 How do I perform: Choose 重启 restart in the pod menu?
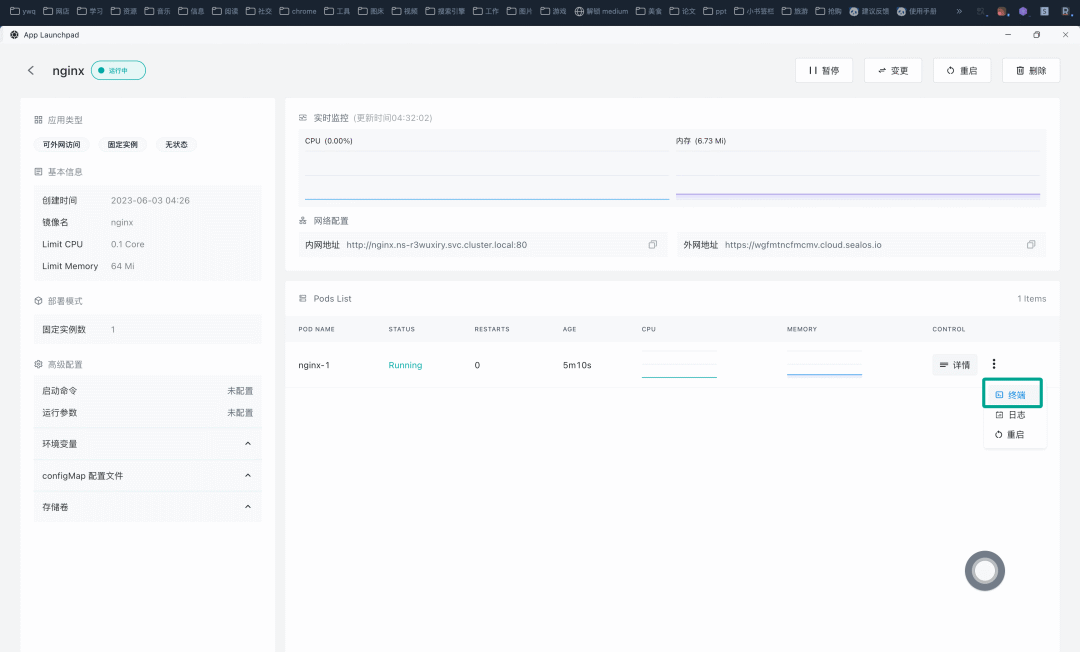pyautogui.click(x=1012, y=434)
